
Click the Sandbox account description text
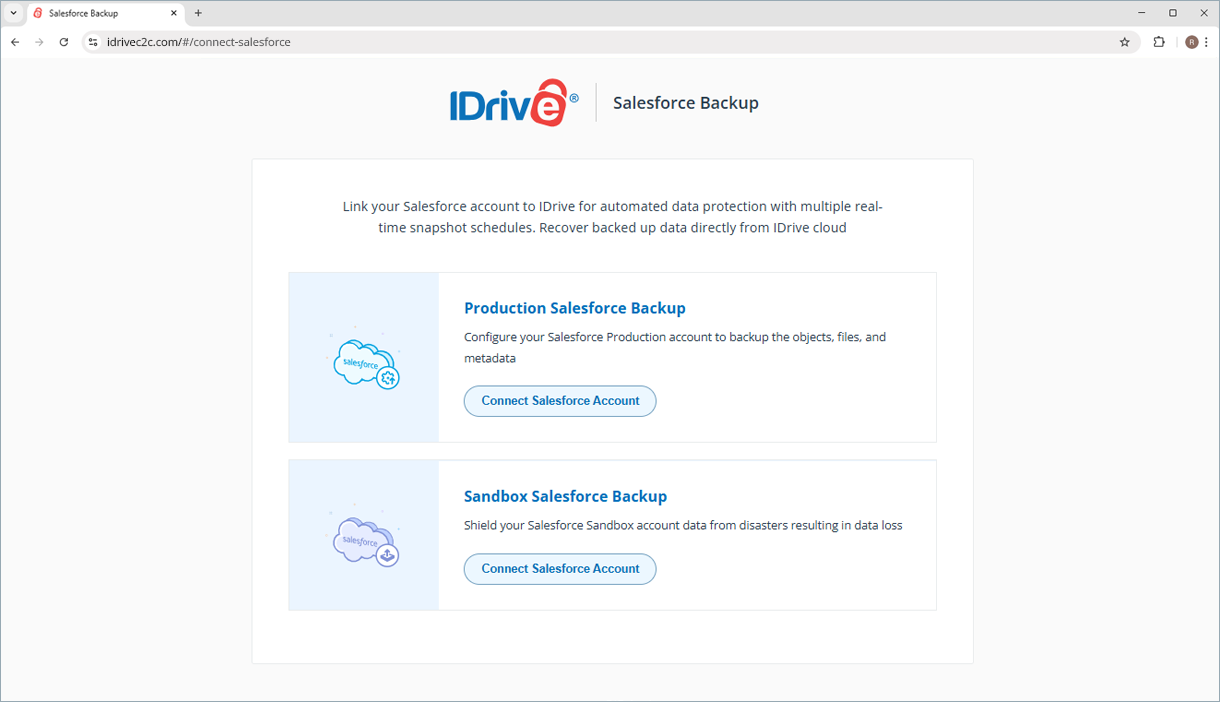tap(683, 525)
